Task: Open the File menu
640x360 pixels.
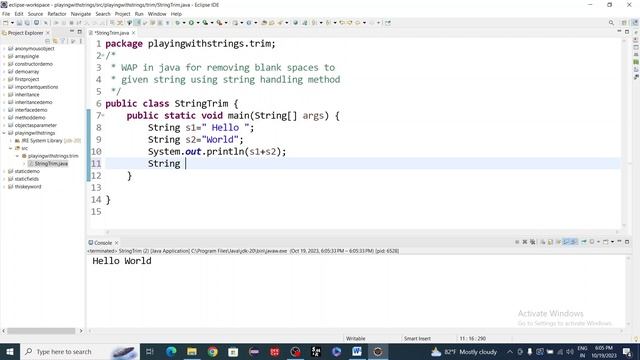Action: pyautogui.click(x=6, y=14)
